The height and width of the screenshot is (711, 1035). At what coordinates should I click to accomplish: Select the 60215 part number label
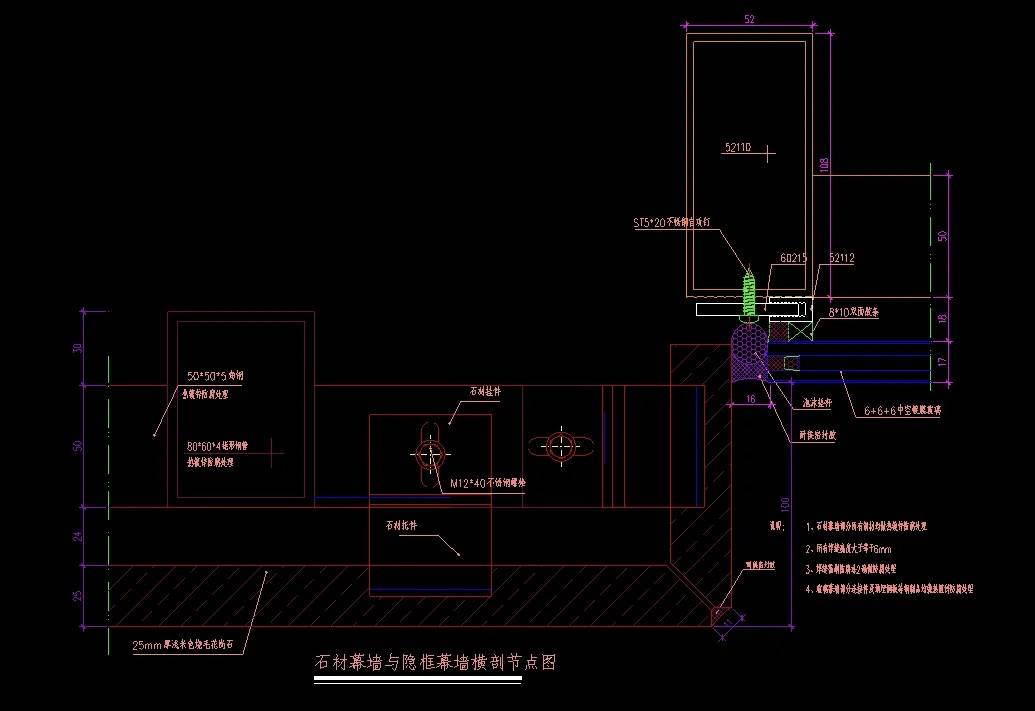coord(793,258)
